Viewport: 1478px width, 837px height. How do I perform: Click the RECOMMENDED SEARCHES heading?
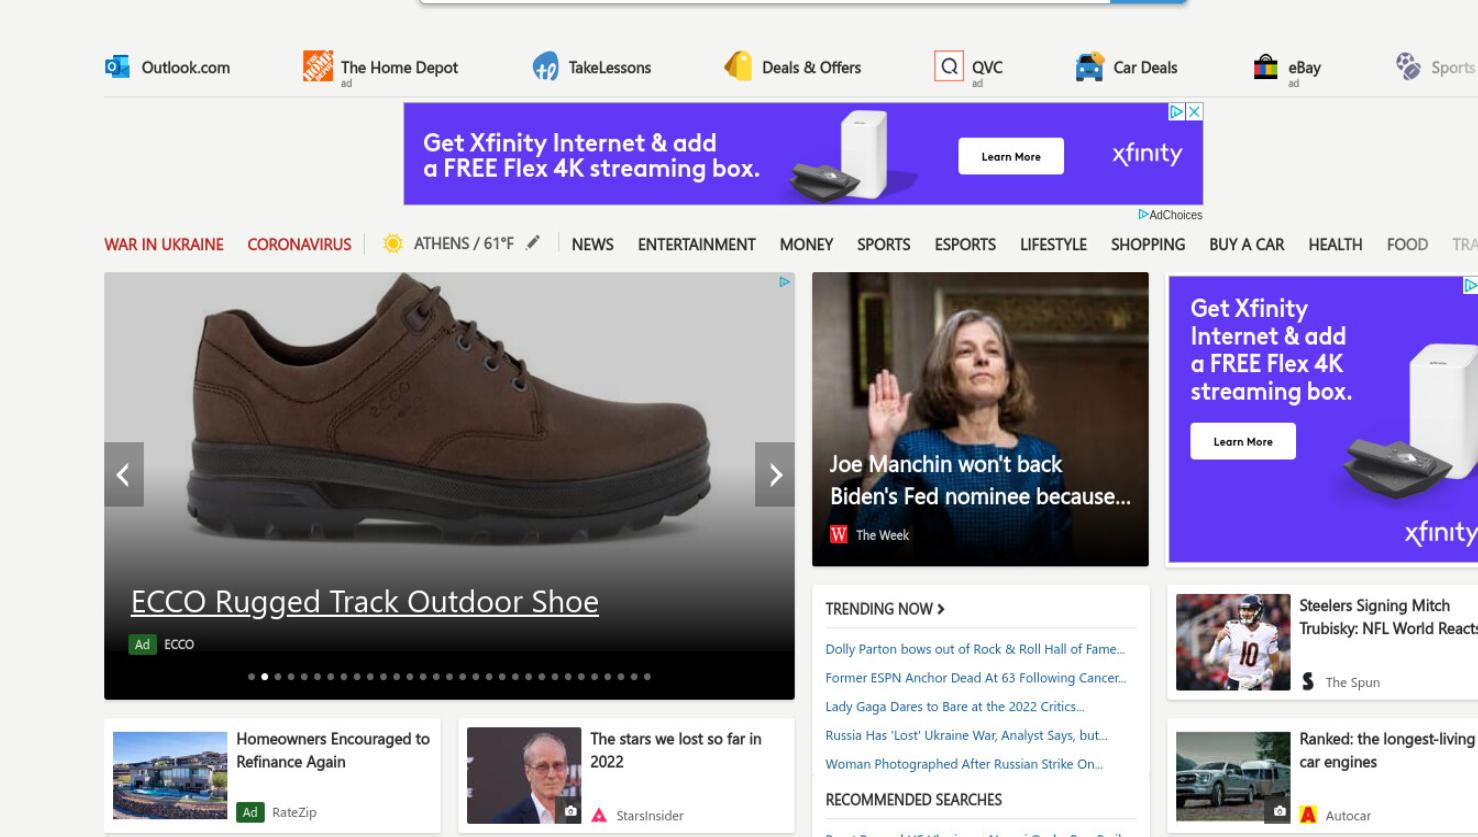click(913, 800)
